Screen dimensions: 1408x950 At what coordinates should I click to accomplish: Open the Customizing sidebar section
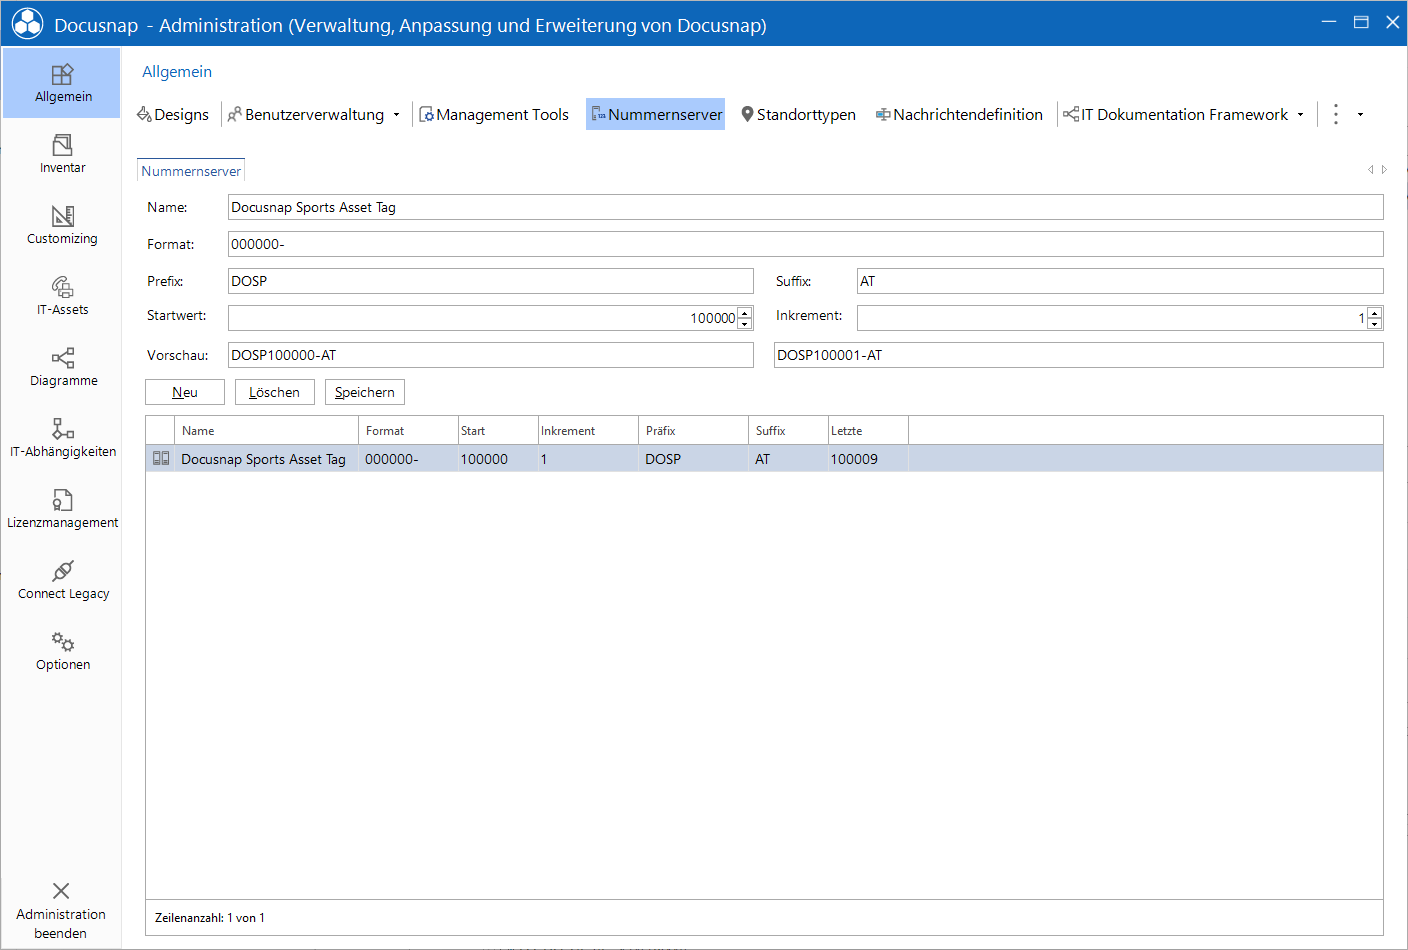(x=62, y=225)
